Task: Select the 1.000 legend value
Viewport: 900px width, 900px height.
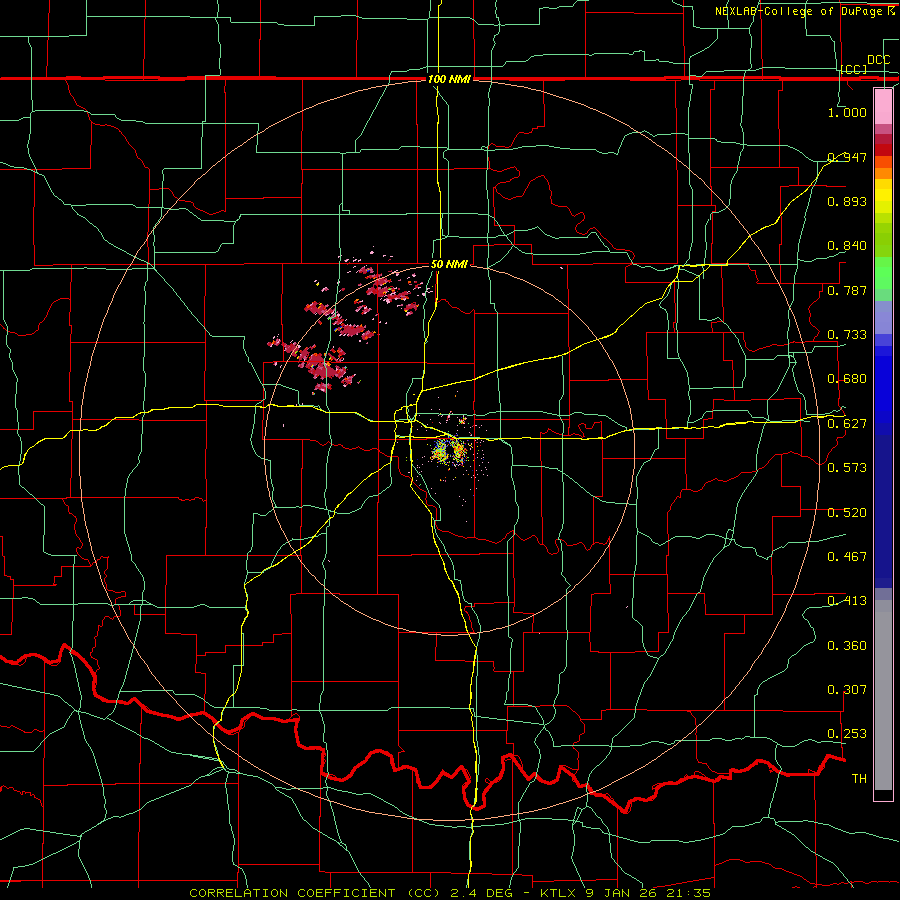Action: (x=847, y=112)
